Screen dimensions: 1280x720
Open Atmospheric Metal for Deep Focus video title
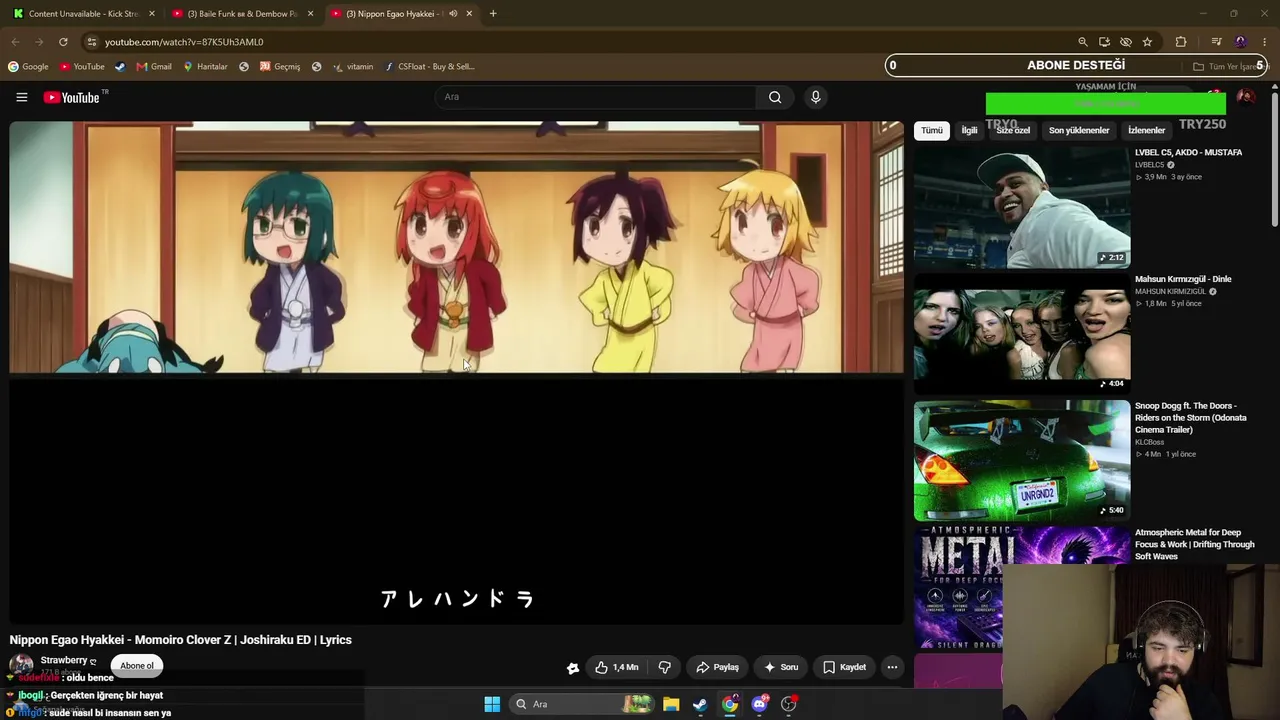click(x=1195, y=545)
